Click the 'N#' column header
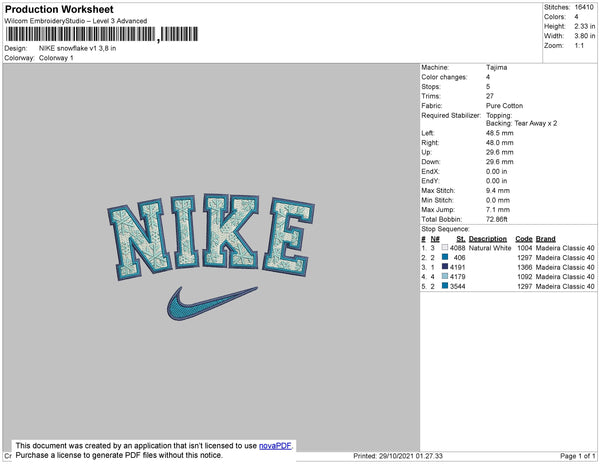The height and width of the screenshot is (464, 600). [x=435, y=239]
